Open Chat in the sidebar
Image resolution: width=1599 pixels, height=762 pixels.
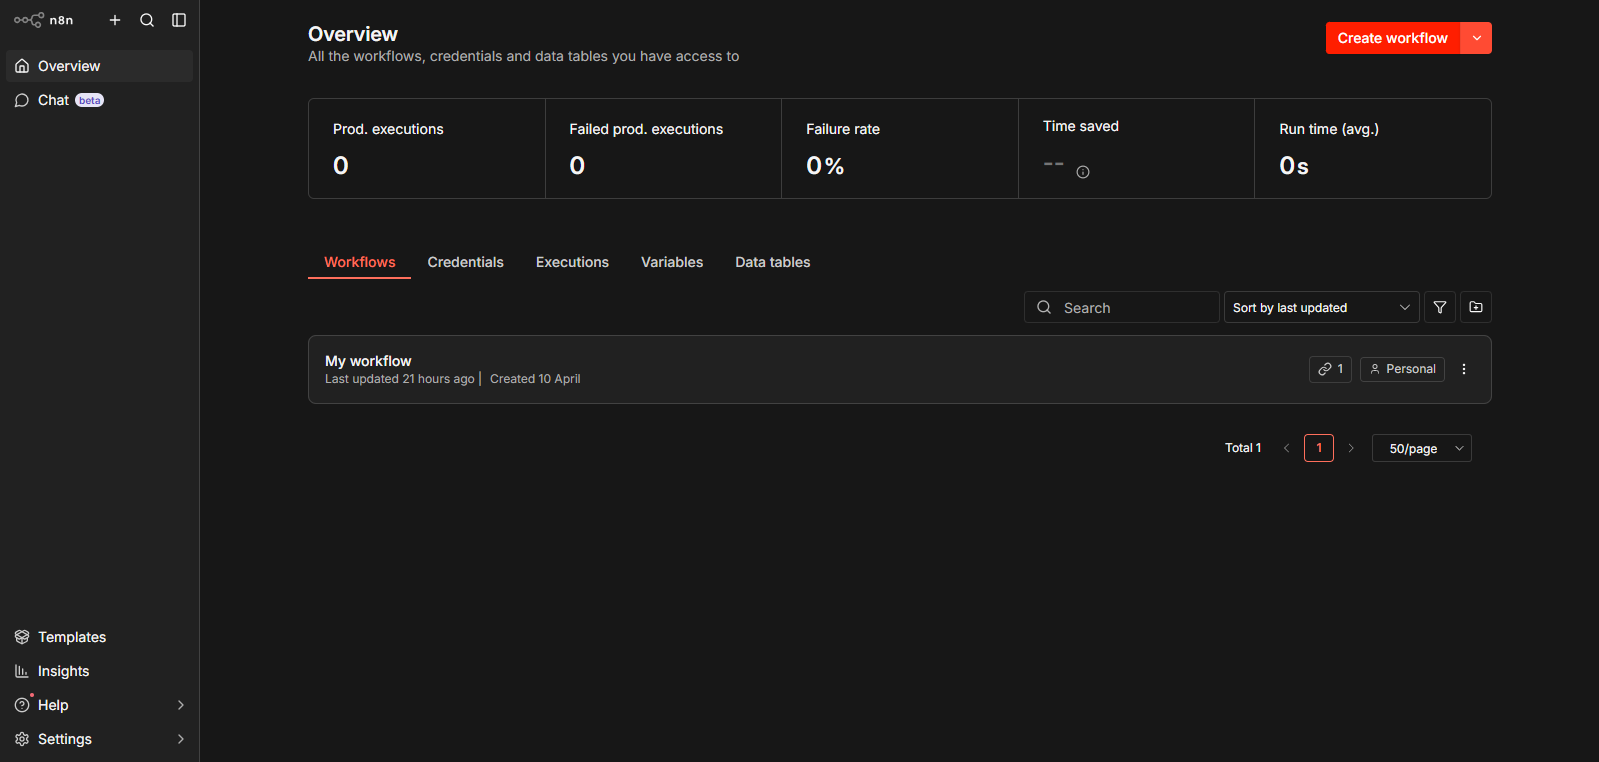click(99, 100)
